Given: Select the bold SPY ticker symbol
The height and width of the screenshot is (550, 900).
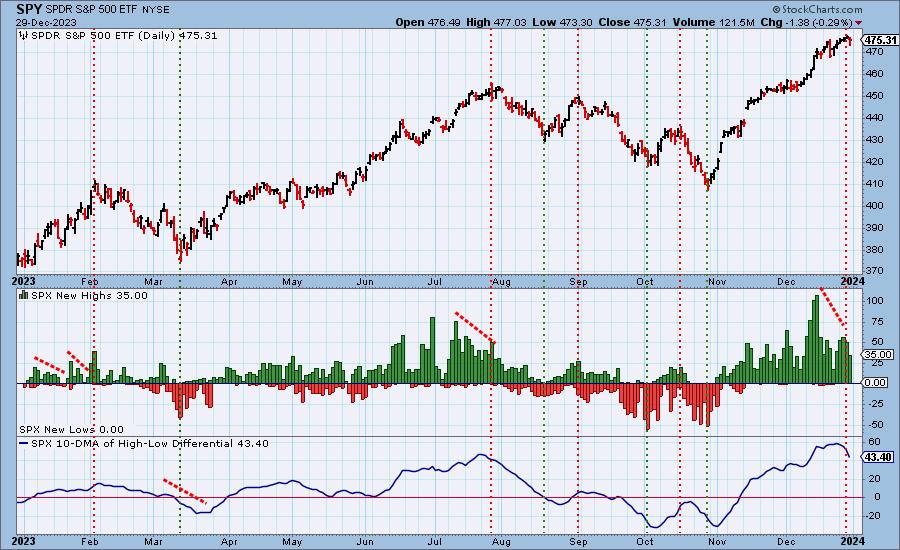Looking at the screenshot, I should [29, 9].
